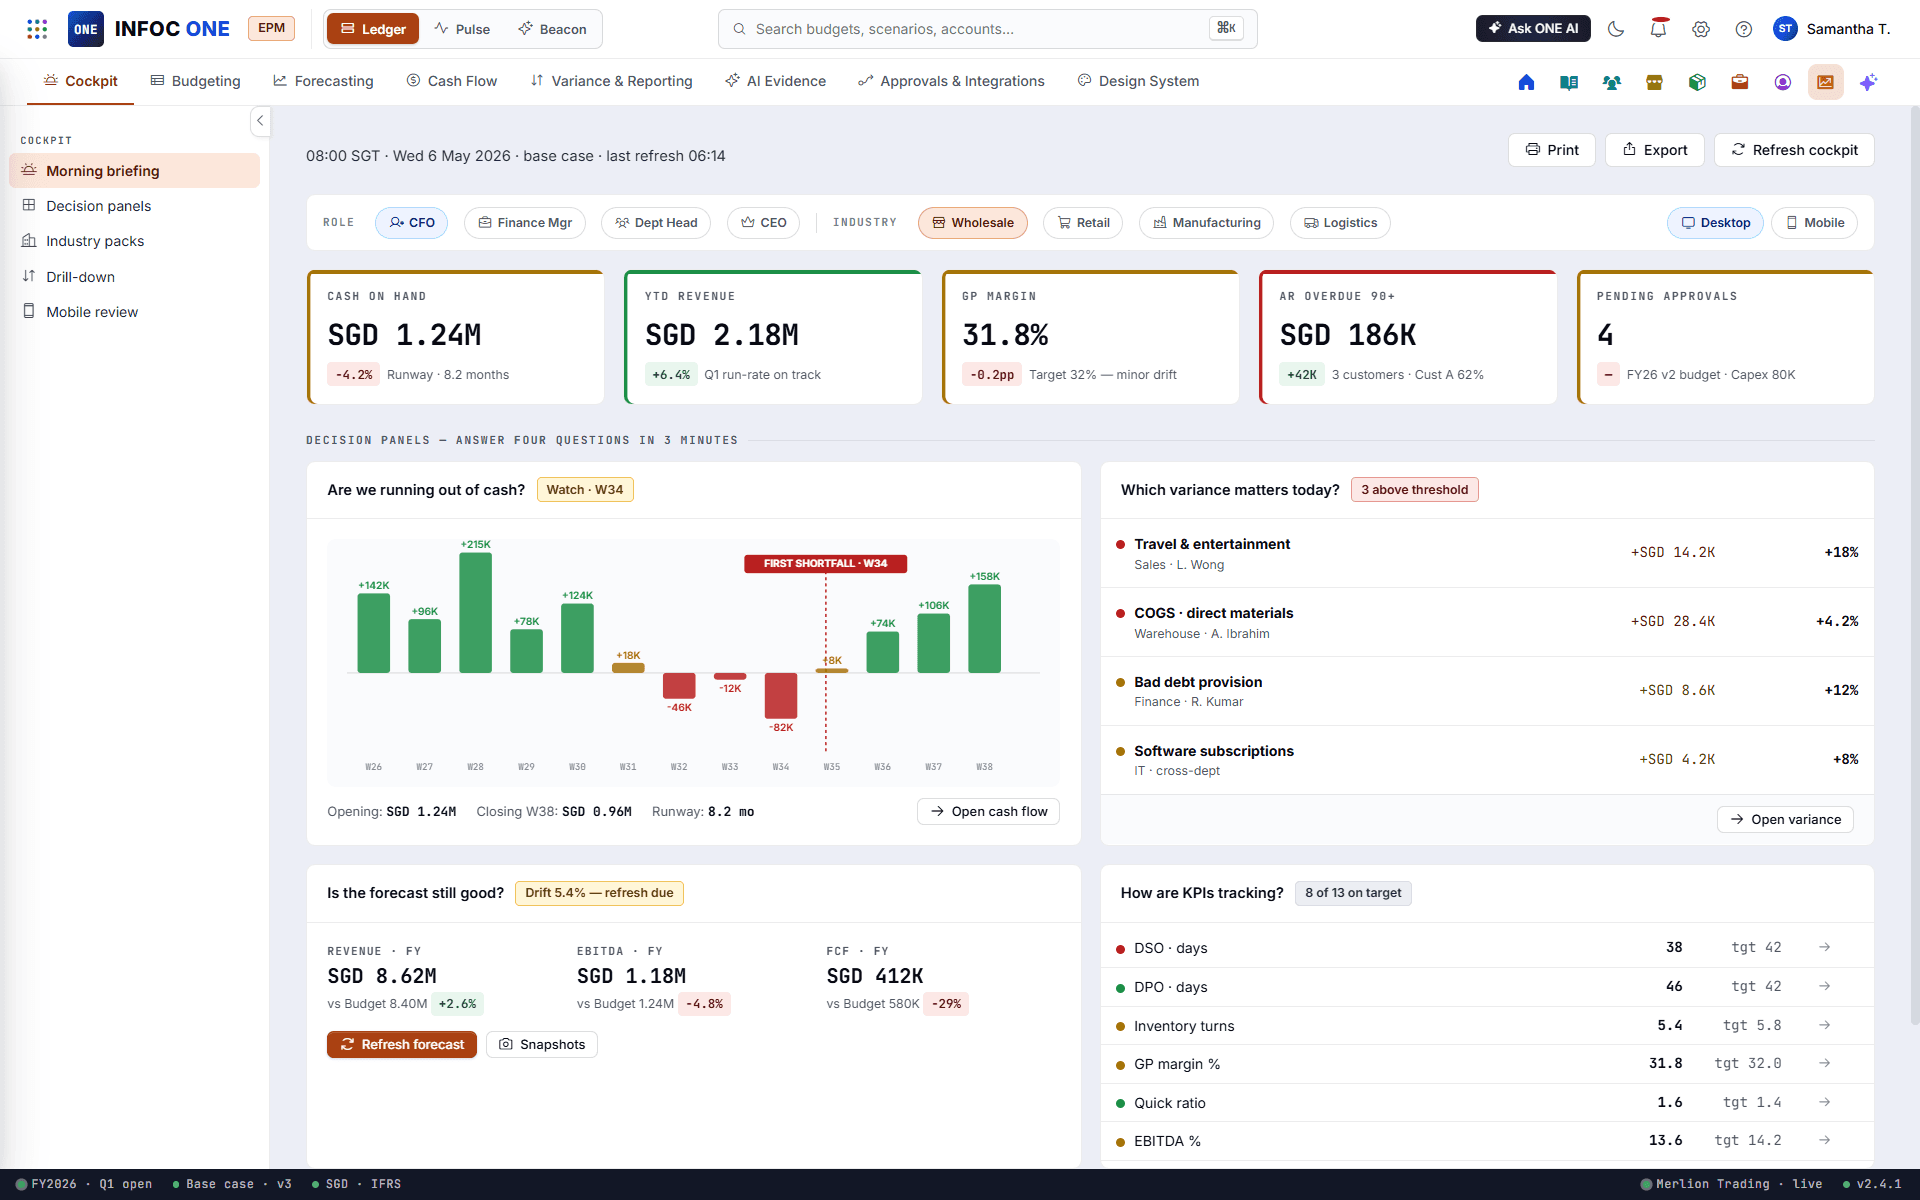Open help with the question mark icon
Viewport: 1920px width, 1200px height.
coord(1744,29)
